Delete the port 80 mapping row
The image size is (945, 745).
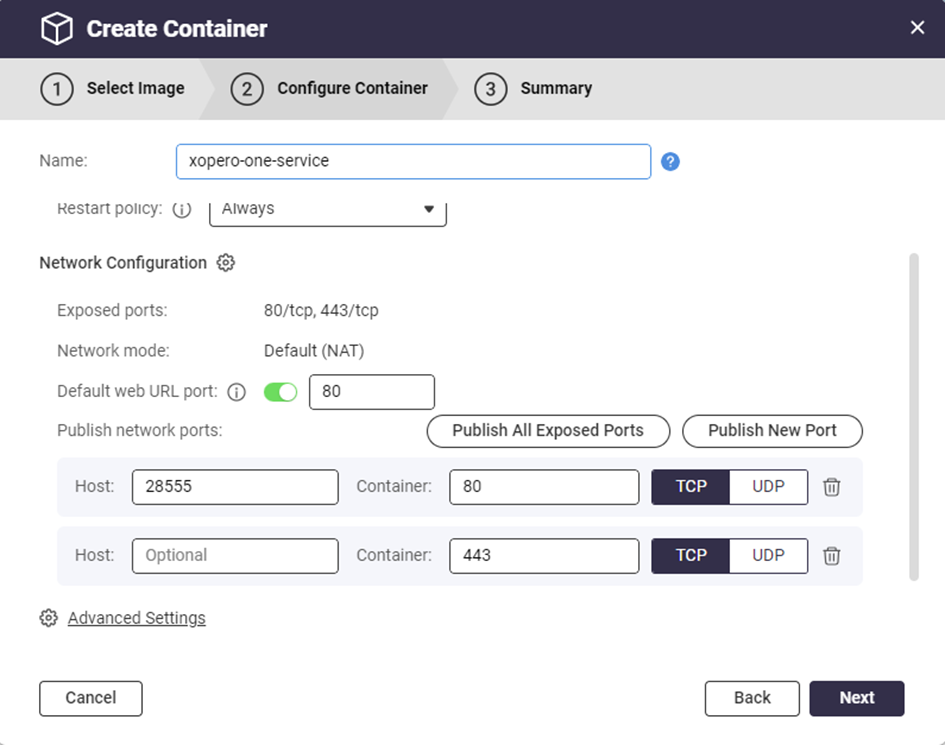831,487
